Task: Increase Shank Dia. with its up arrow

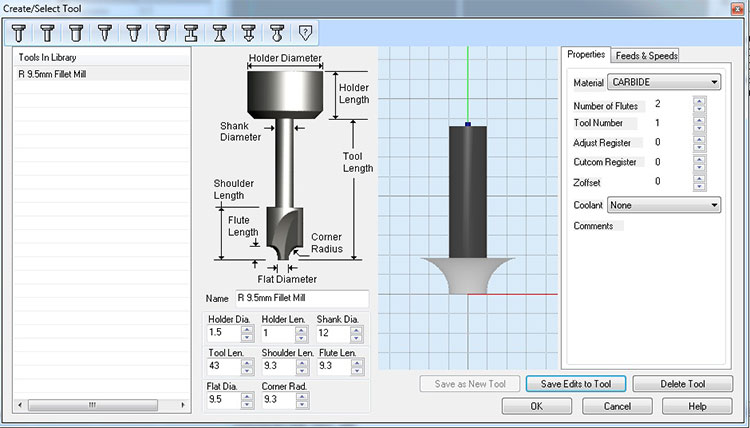Action: [356, 329]
